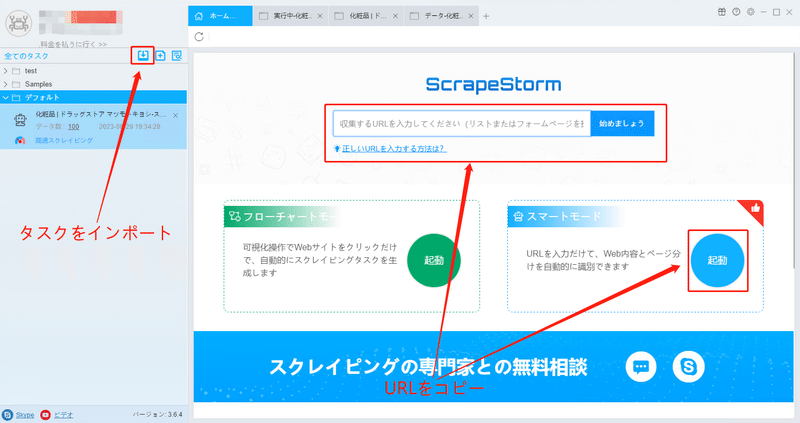Click the import task icon
The width and height of the screenshot is (800, 423).
[x=143, y=55]
